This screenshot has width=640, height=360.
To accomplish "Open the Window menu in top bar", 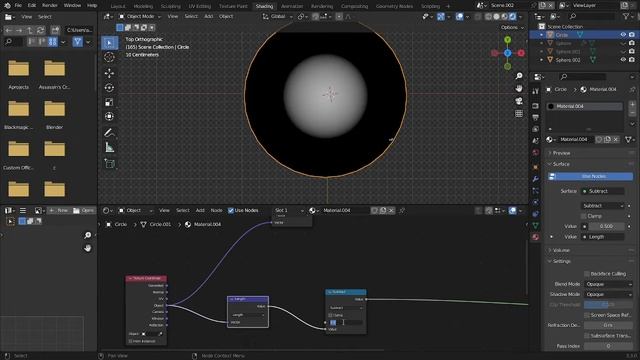I will pyautogui.click(x=72, y=6).
